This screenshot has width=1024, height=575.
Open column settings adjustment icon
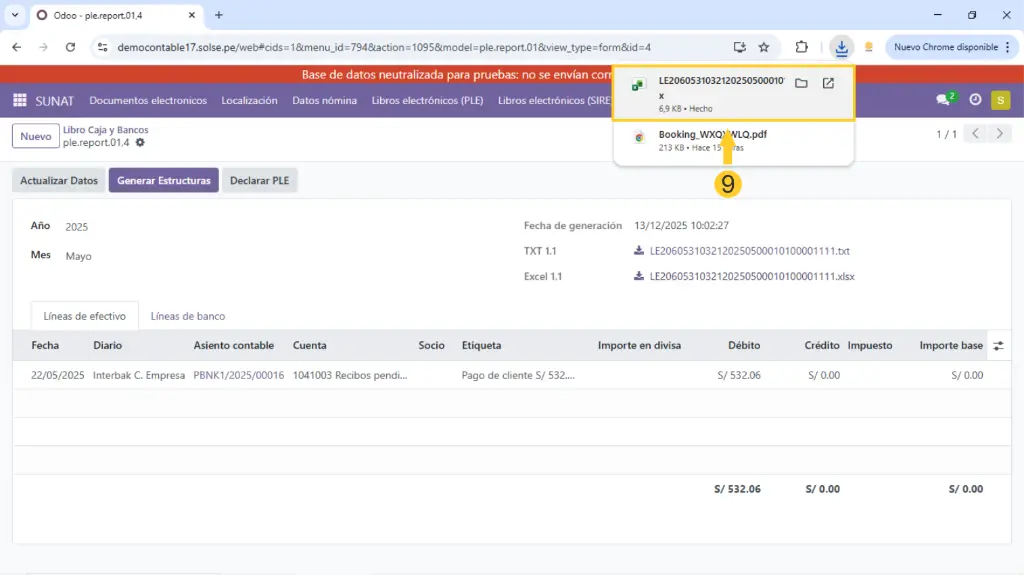coord(998,345)
